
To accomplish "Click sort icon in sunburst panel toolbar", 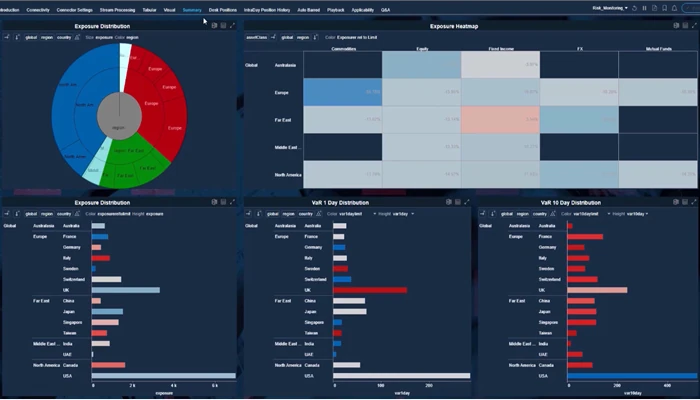I will [x=17, y=38].
